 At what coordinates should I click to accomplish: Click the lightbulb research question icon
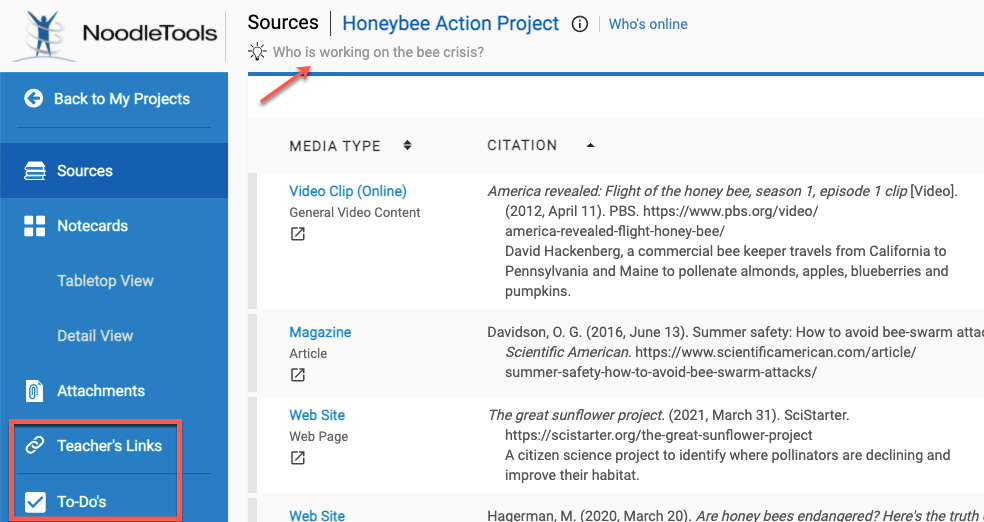click(x=258, y=52)
